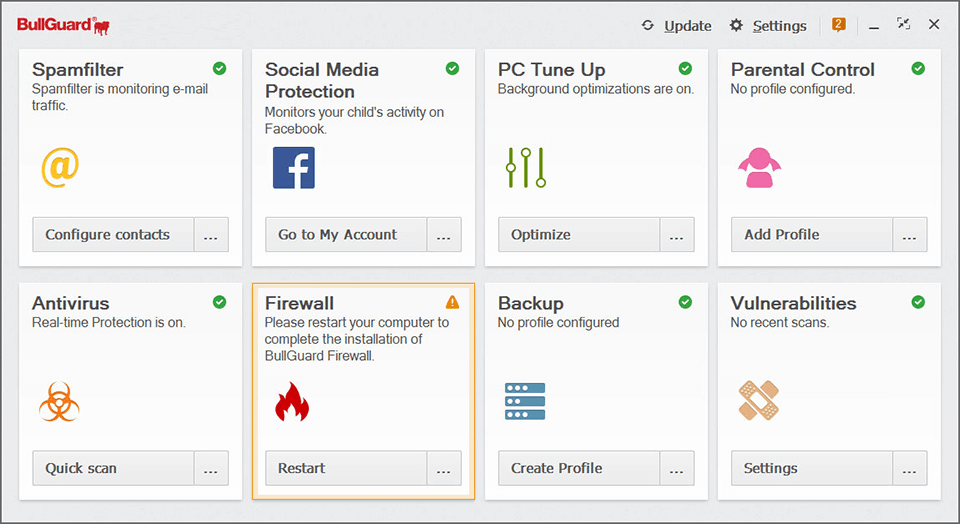960x524 pixels.
Task: Click the Antivirus green status checkmark
Action: 219,302
